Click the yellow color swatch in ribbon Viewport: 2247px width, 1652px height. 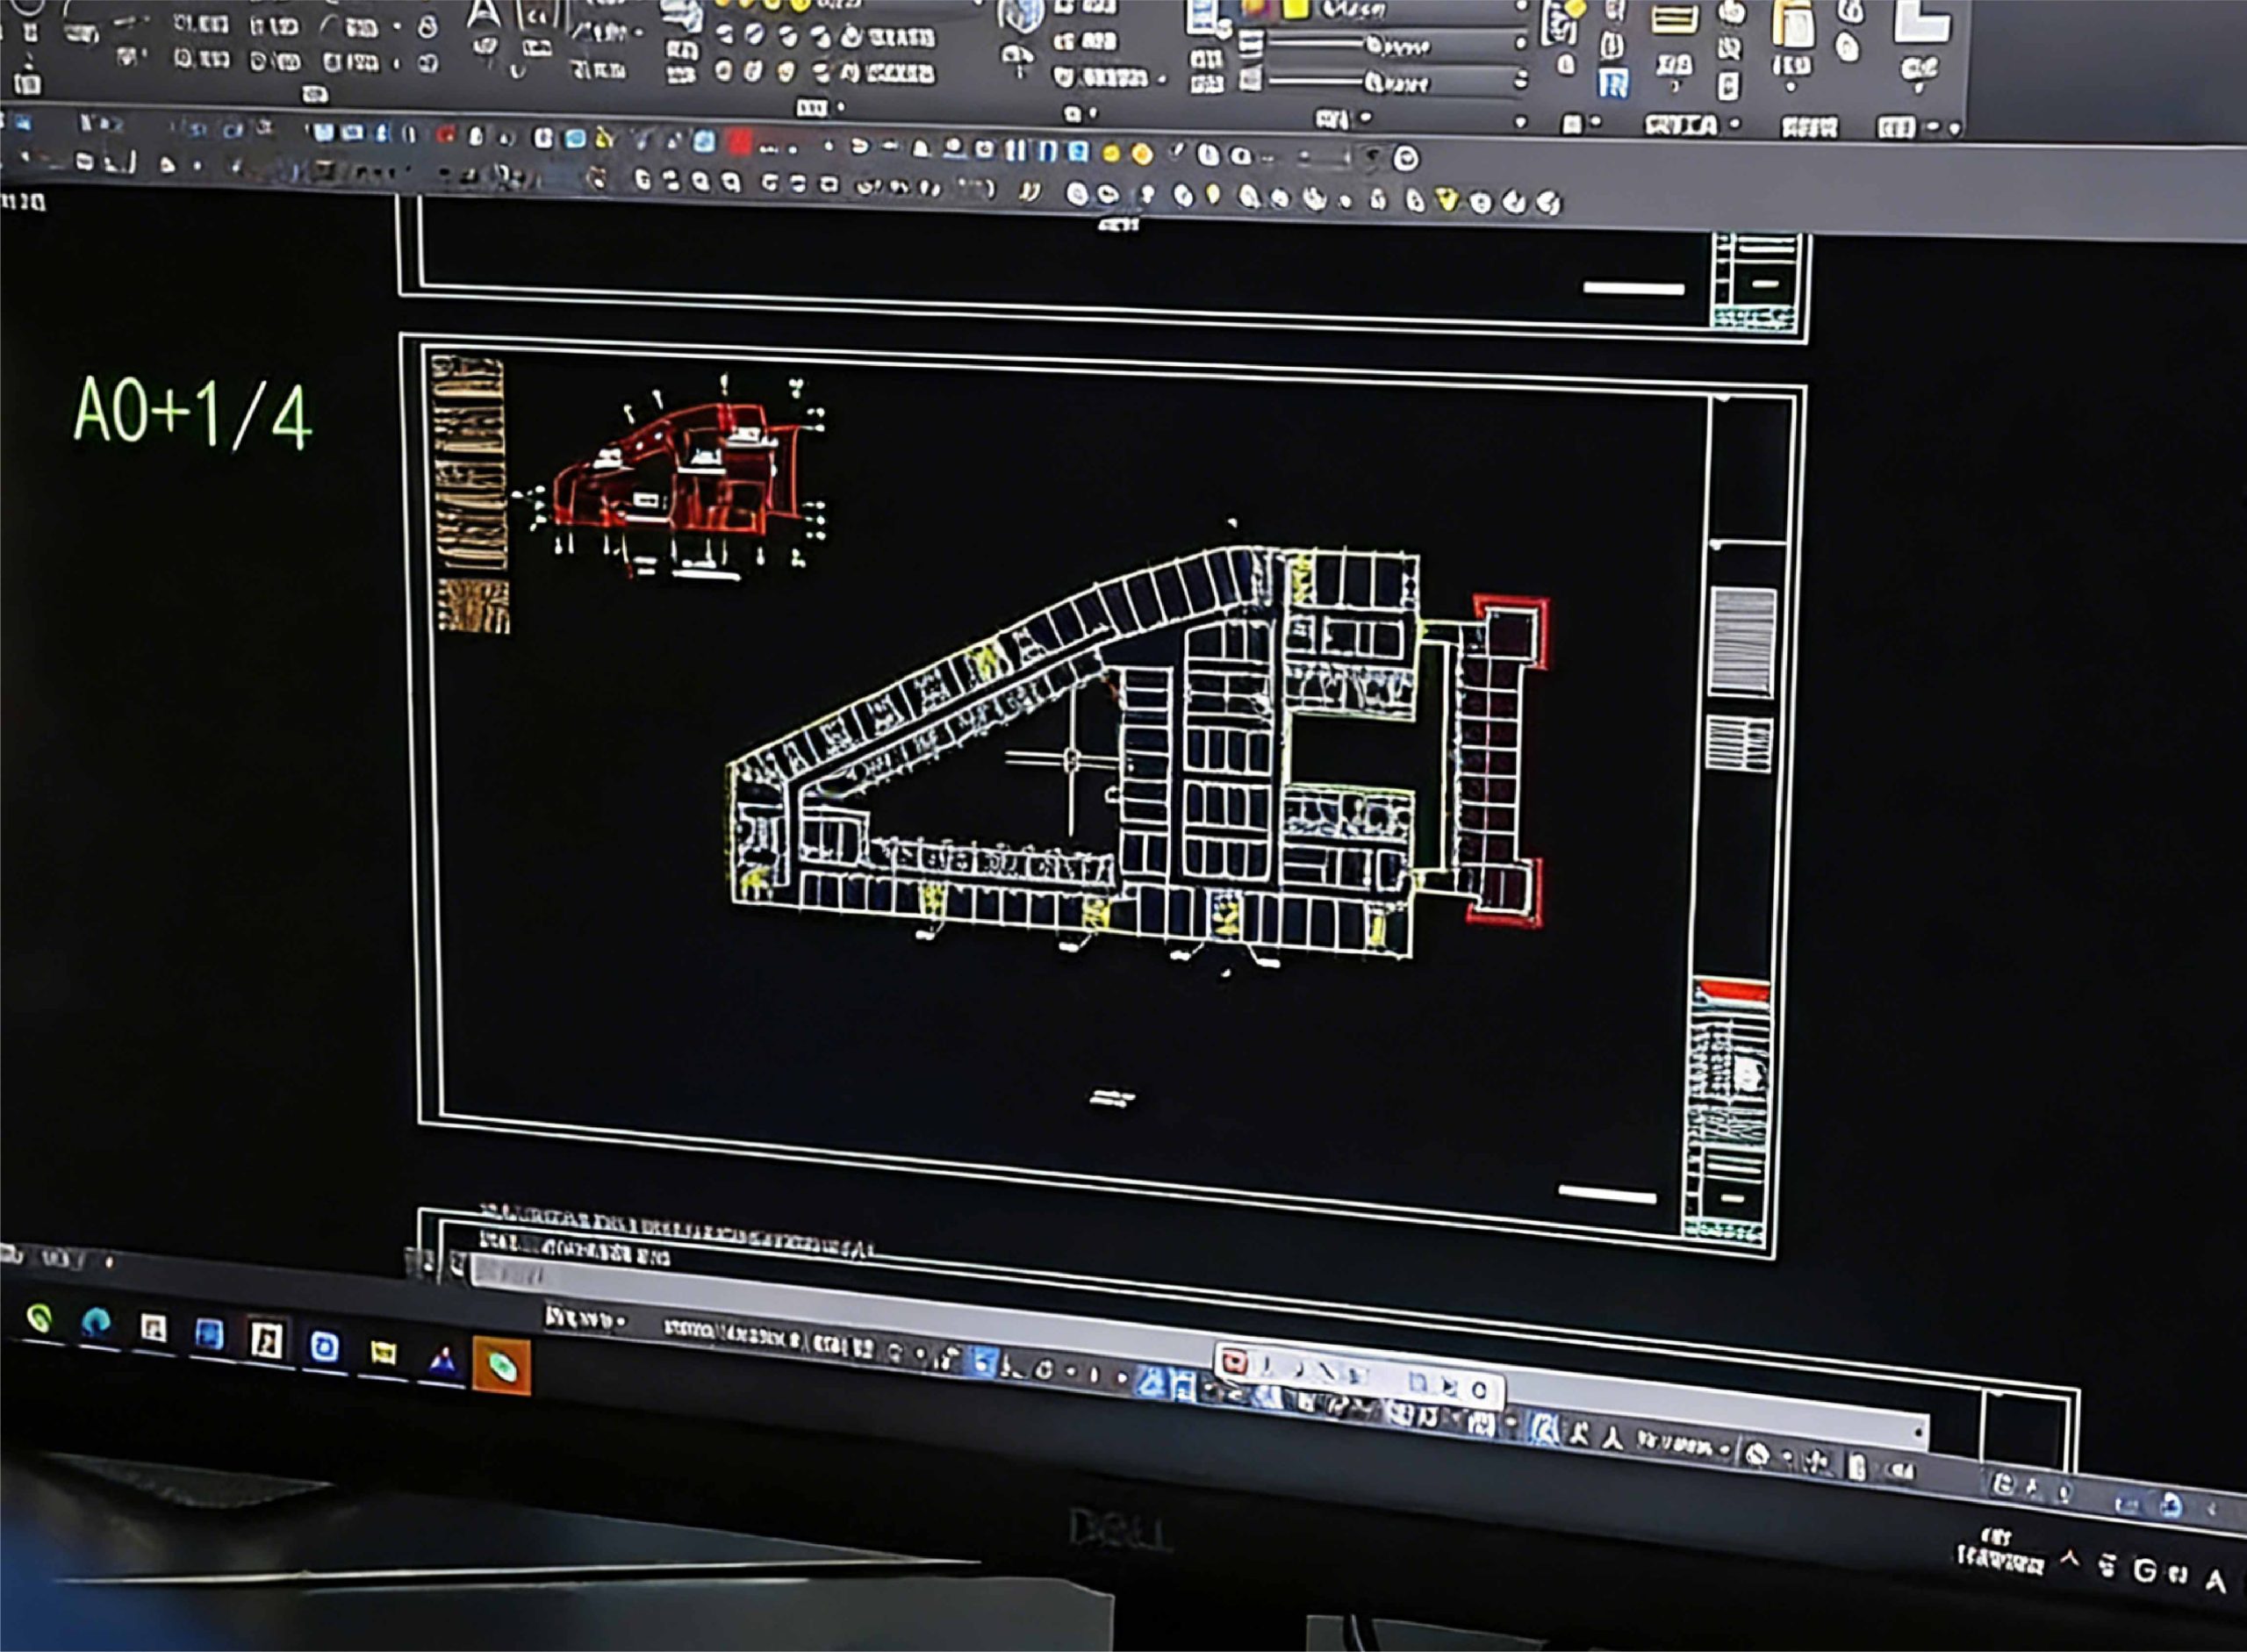[1297, 8]
